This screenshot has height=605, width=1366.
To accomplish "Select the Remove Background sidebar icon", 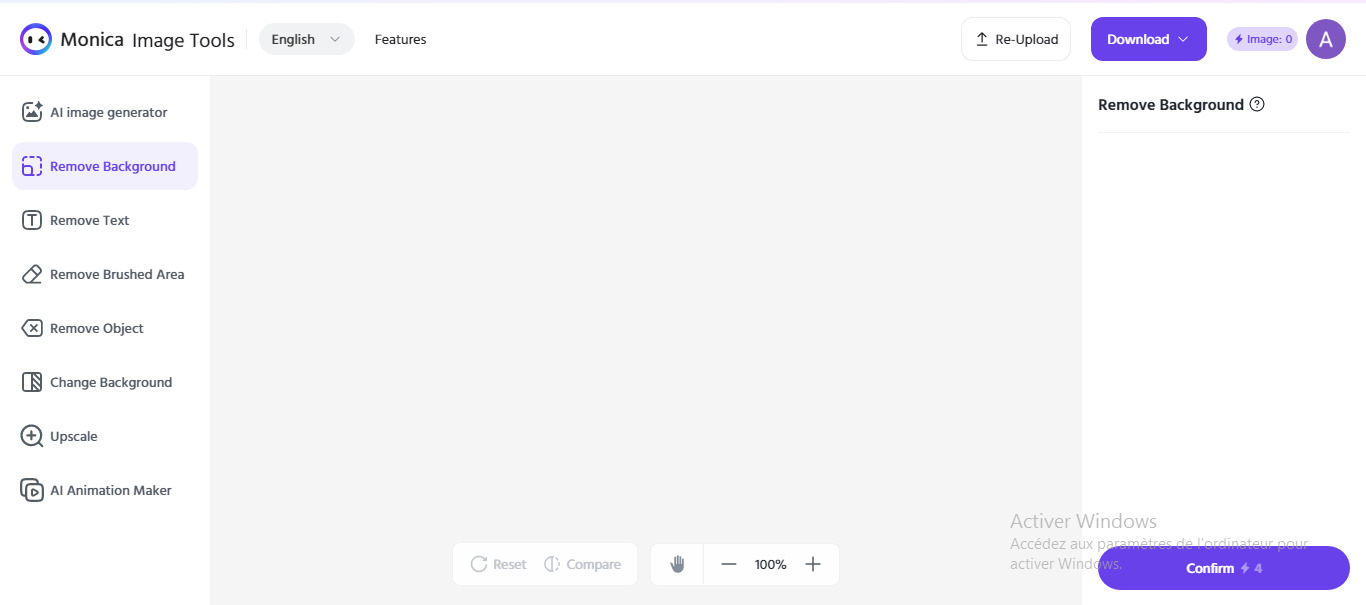I will pyautogui.click(x=32, y=166).
